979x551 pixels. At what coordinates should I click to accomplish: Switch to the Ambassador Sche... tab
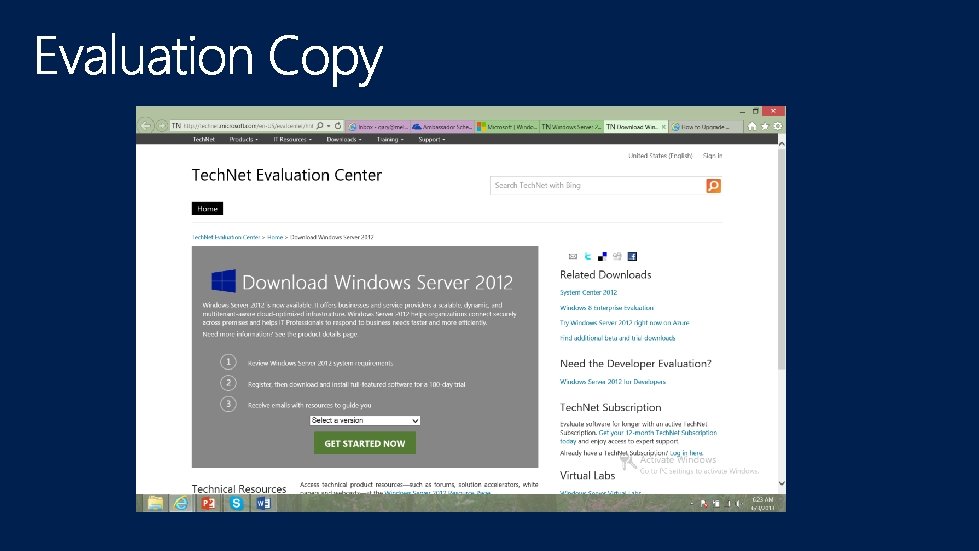[443, 127]
